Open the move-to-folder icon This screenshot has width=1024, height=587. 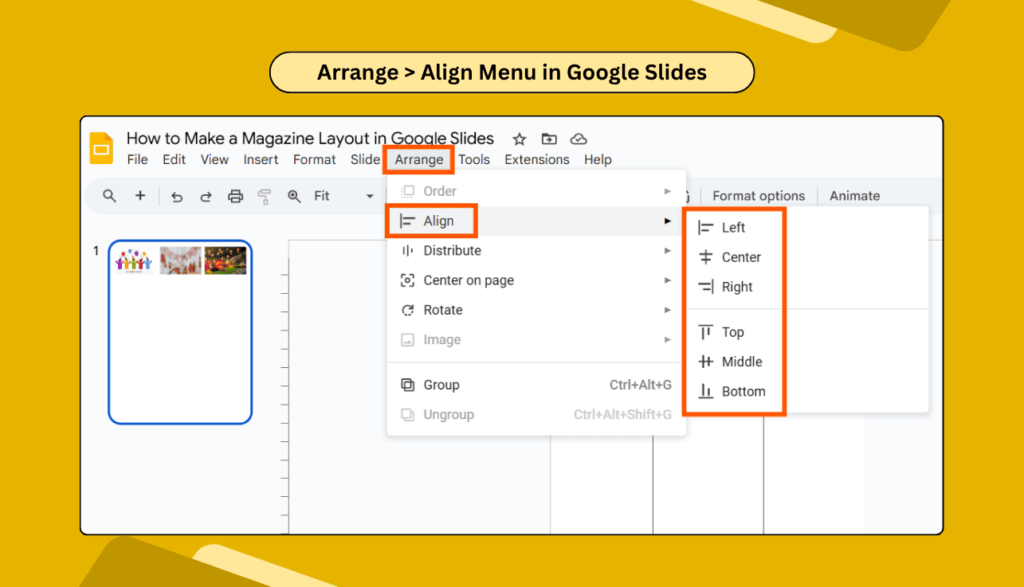point(548,139)
